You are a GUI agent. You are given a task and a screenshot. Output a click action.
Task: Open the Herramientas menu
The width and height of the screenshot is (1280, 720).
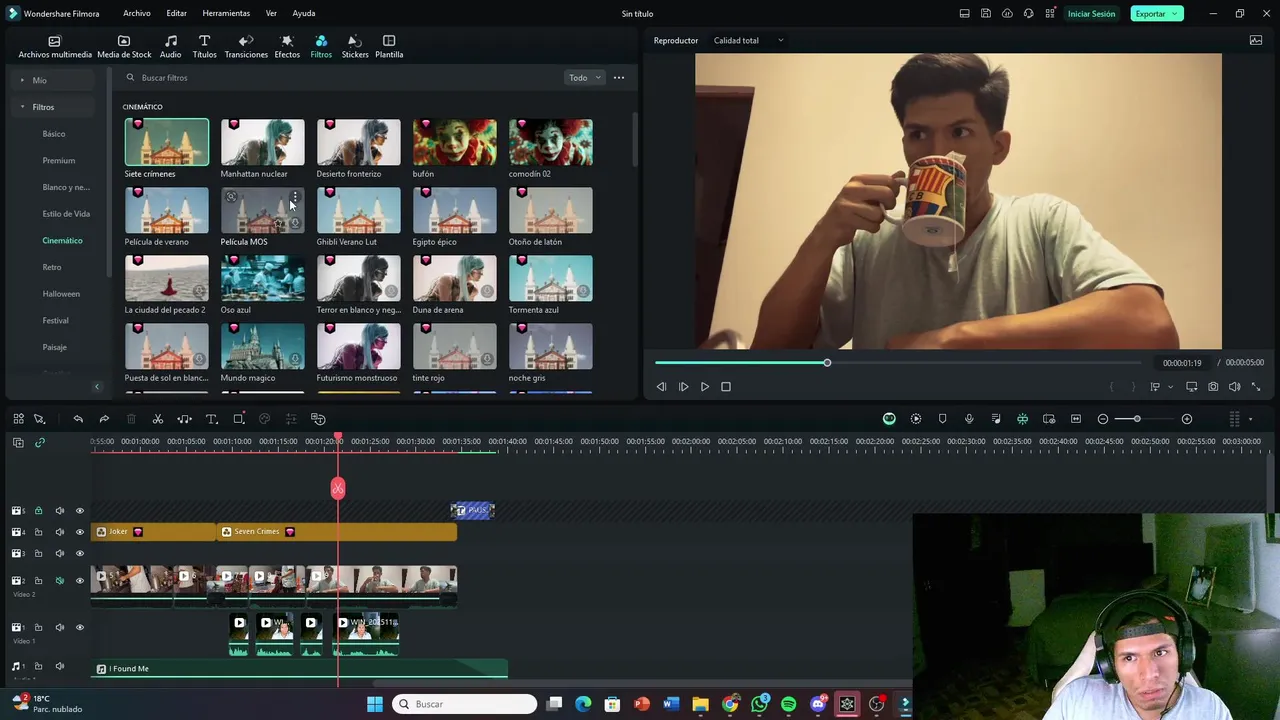[226, 14]
